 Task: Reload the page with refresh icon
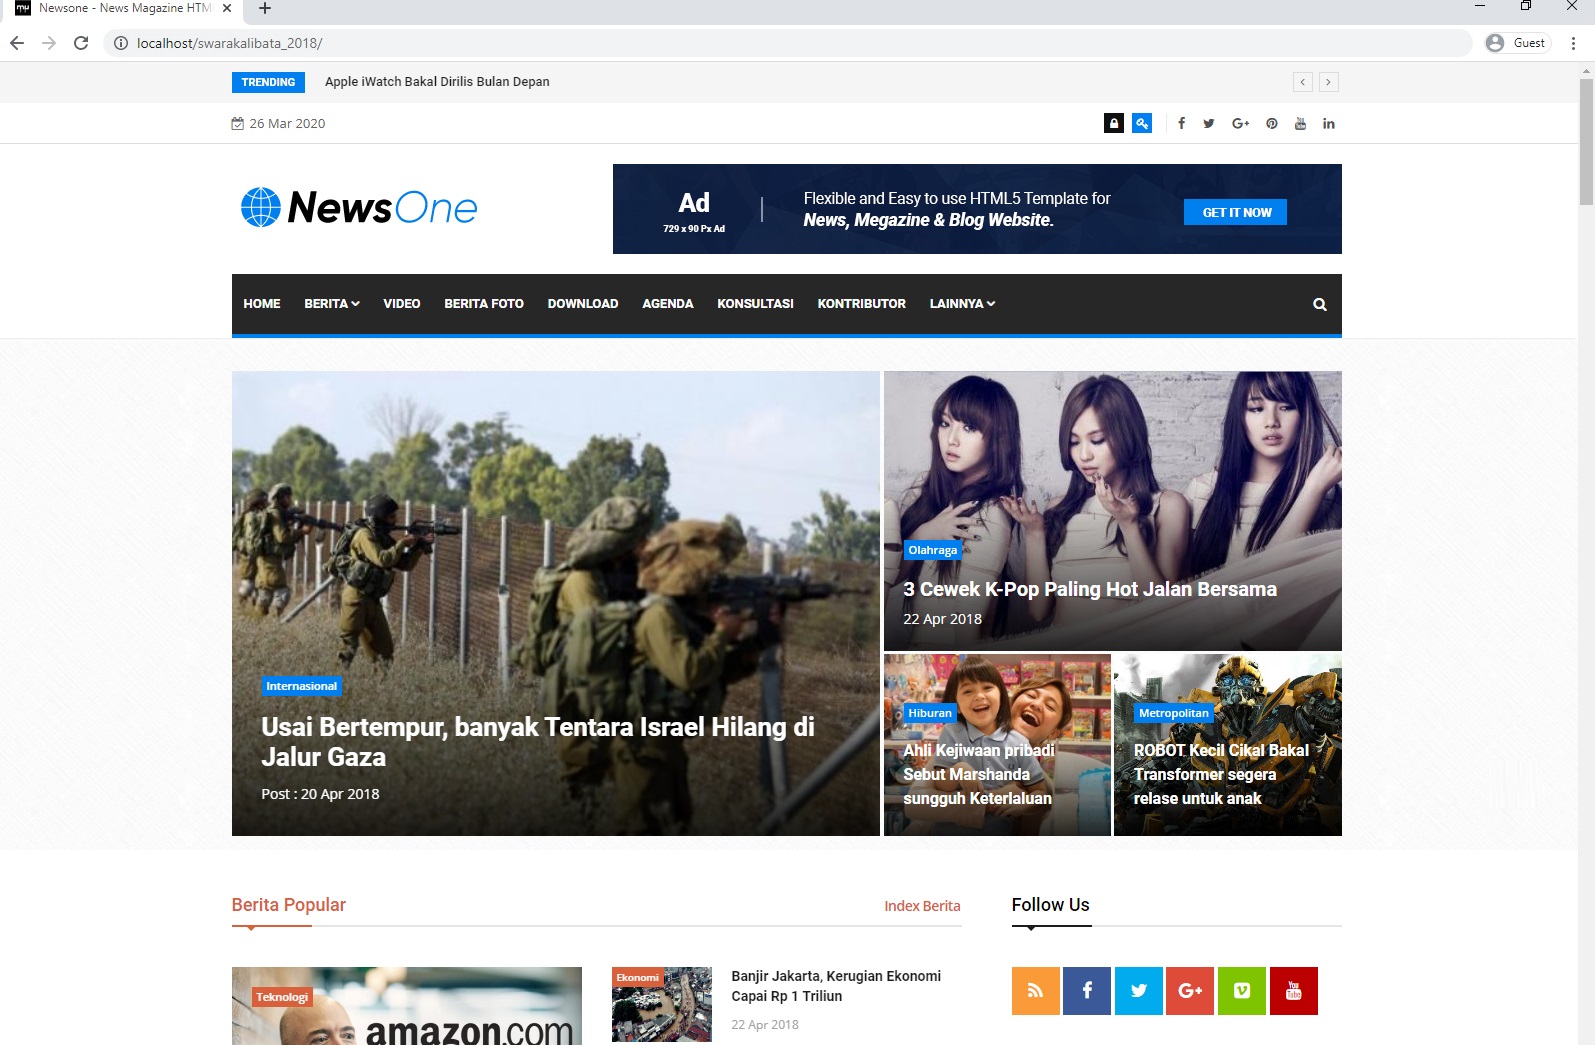[x=81, y=43]
